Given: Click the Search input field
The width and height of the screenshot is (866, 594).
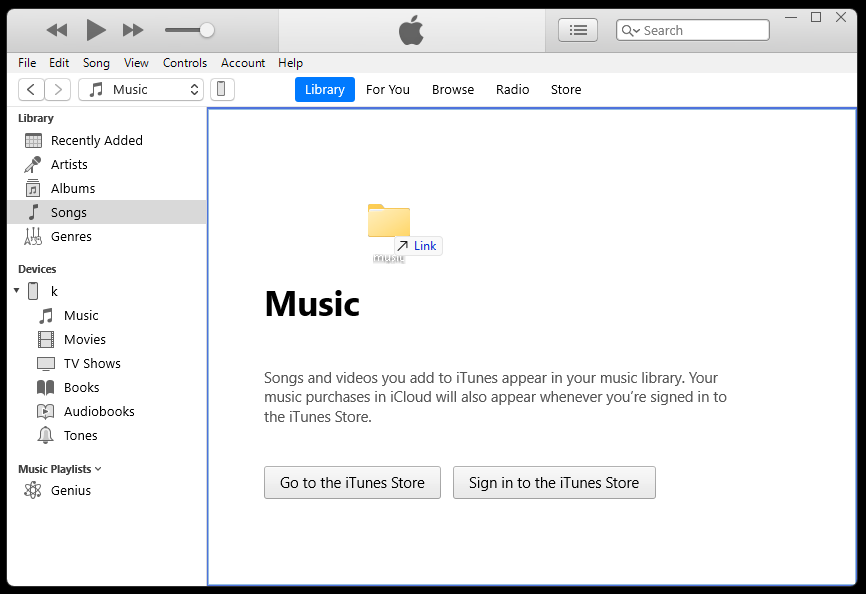Looking at the screenshot, I should pos(693,30).
